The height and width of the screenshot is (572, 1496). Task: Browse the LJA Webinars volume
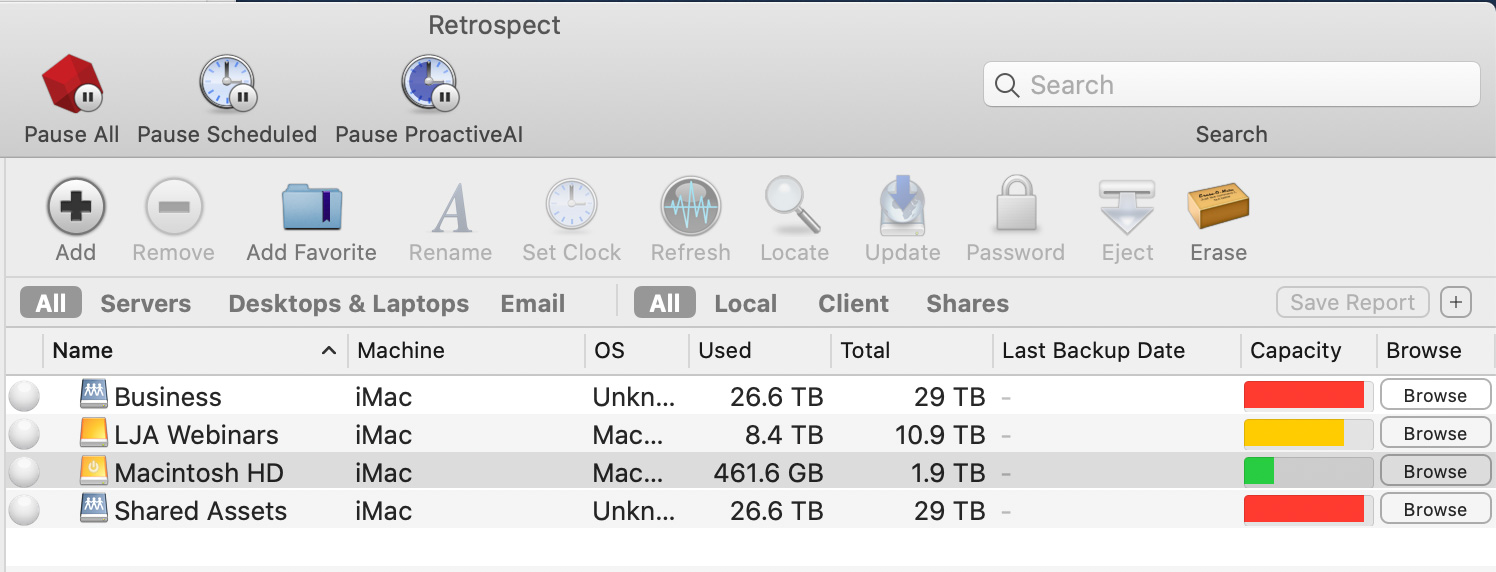tap(1435, 434)
